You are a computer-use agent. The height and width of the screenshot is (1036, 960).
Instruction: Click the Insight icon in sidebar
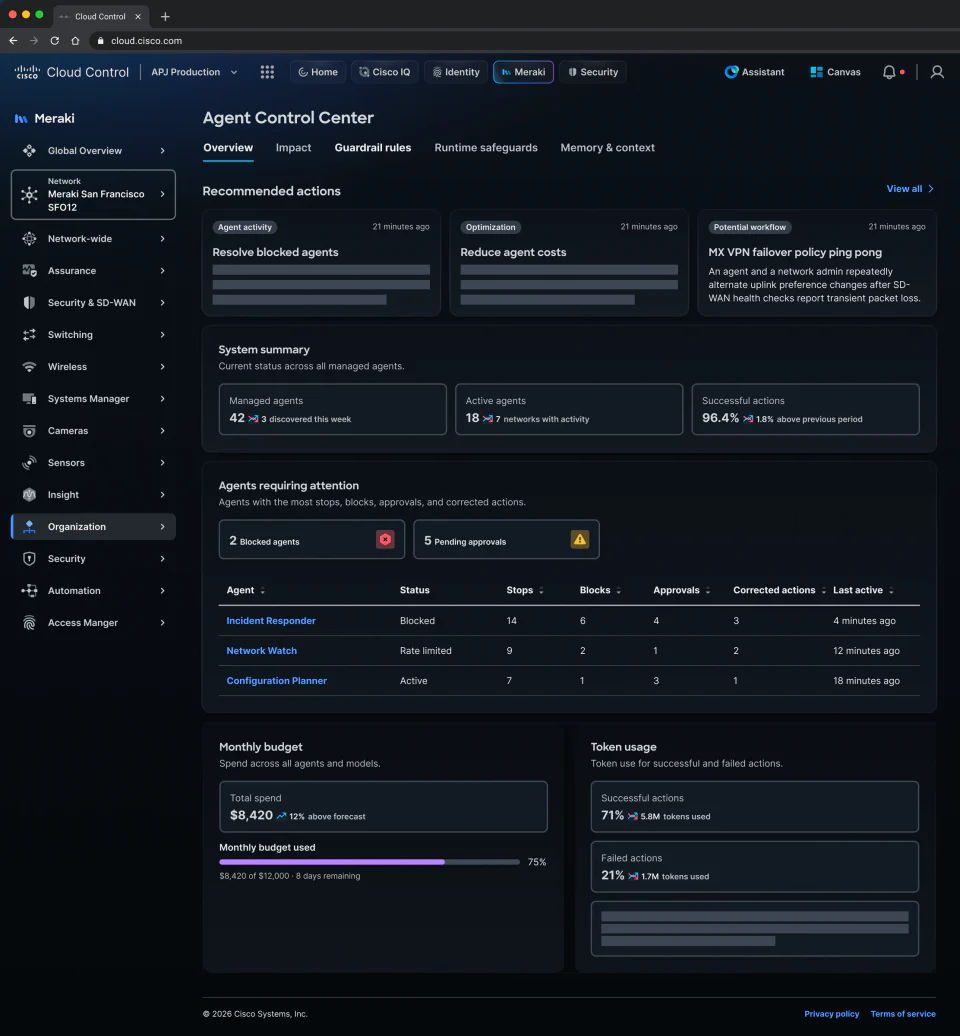click(x=29, y=495)
